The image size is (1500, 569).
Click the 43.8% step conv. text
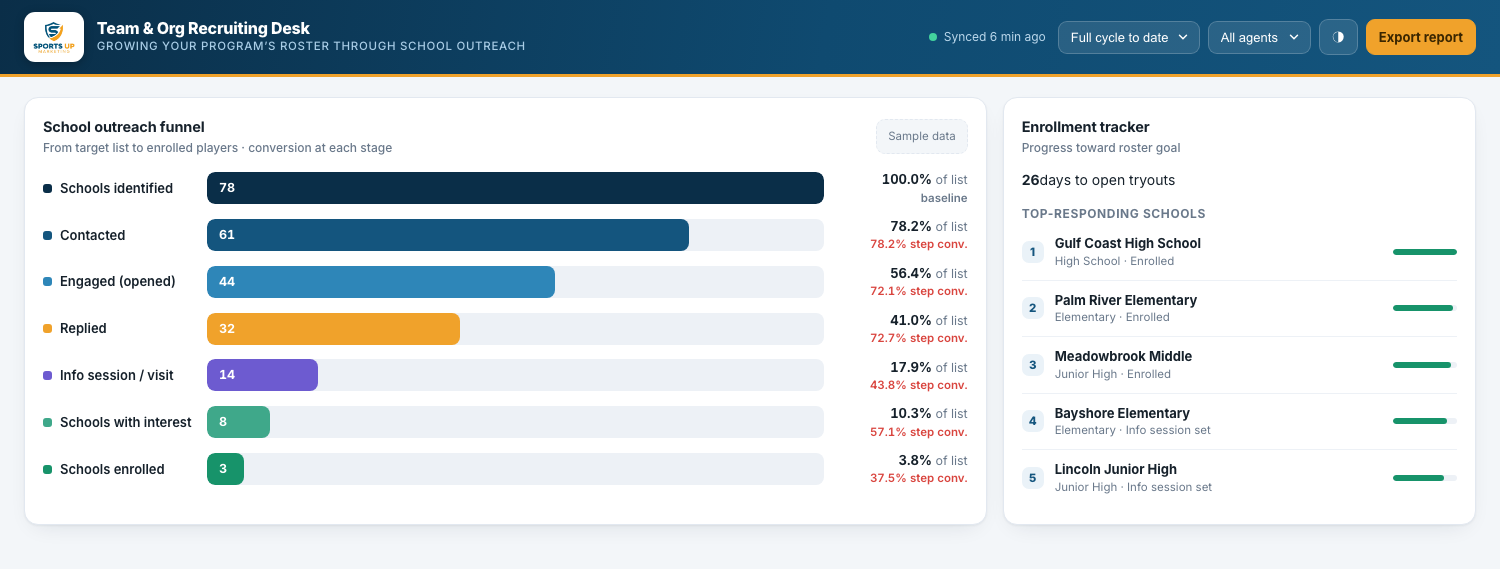click(x=918, y=385)
